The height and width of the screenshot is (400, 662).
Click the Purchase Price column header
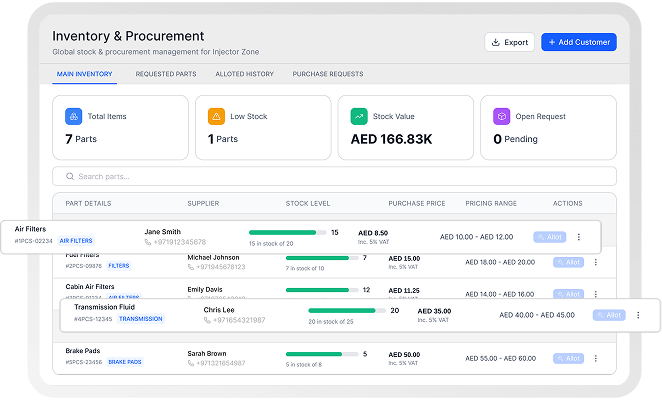pos(417,204)
